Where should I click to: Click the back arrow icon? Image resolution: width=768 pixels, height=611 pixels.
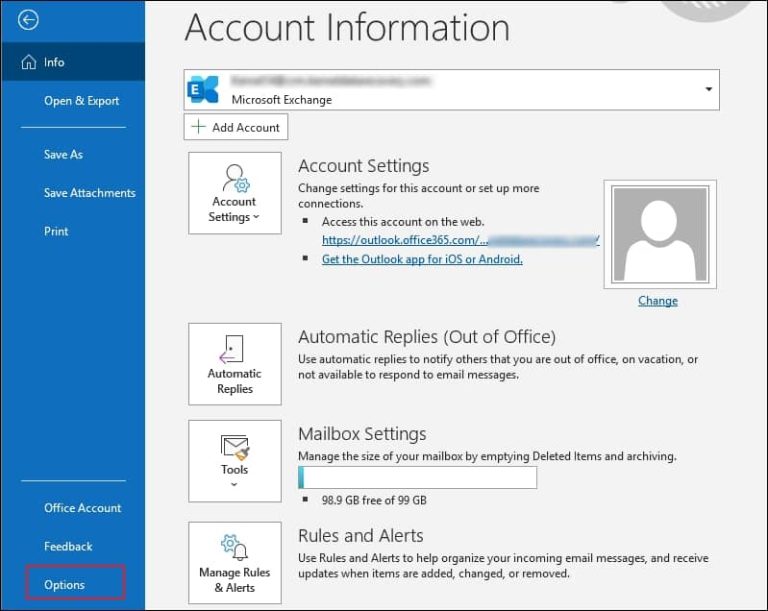(28, 20)
